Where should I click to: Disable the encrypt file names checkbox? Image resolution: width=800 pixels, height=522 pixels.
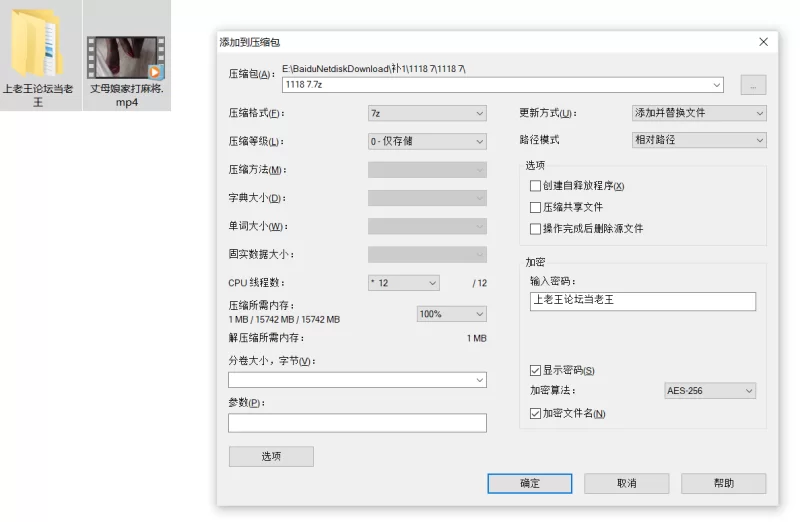click(x=535, y=413)
